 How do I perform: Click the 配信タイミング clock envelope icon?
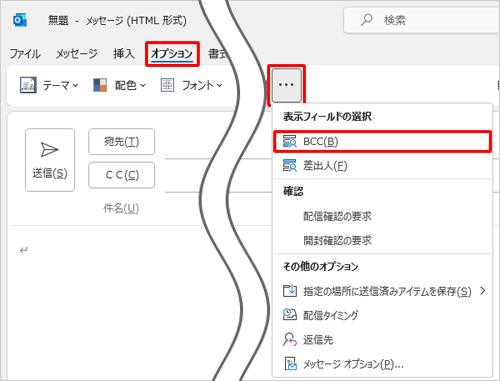click(x=290, y=315)
